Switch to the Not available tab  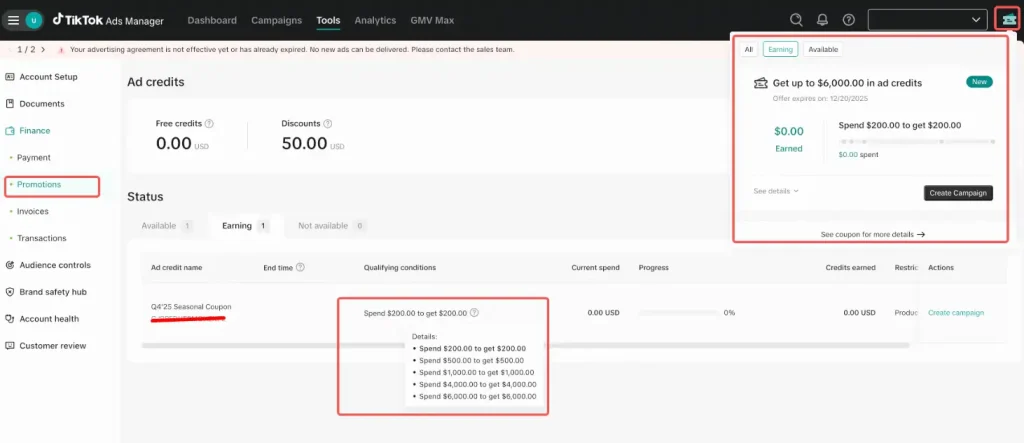(331, 225)
